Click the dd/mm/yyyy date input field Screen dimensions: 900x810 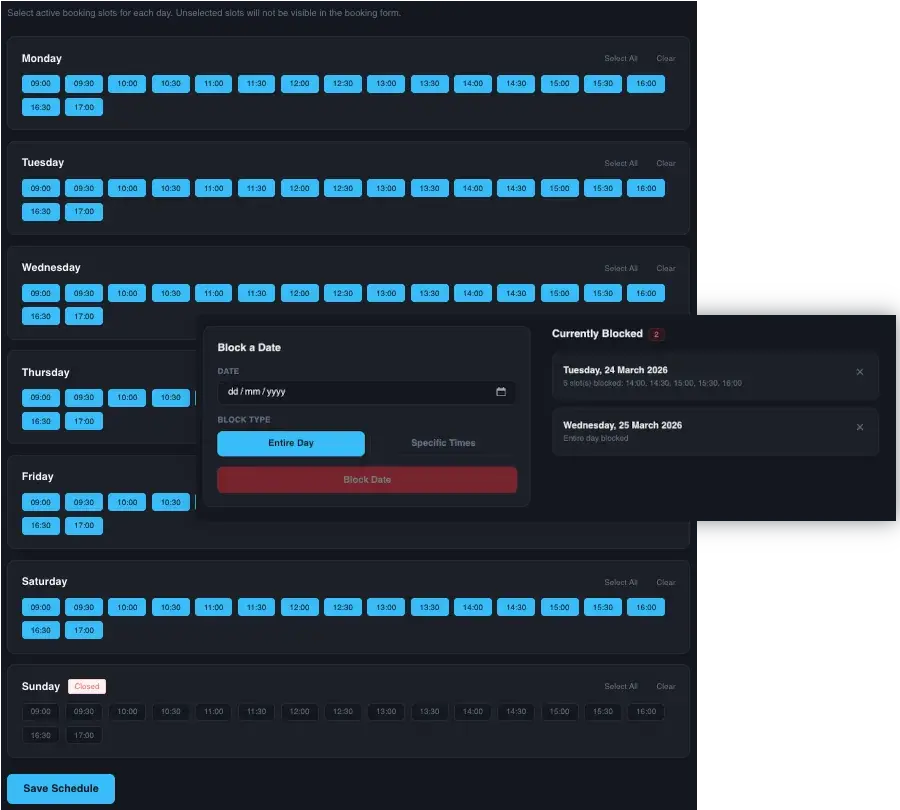coord(366,392)
